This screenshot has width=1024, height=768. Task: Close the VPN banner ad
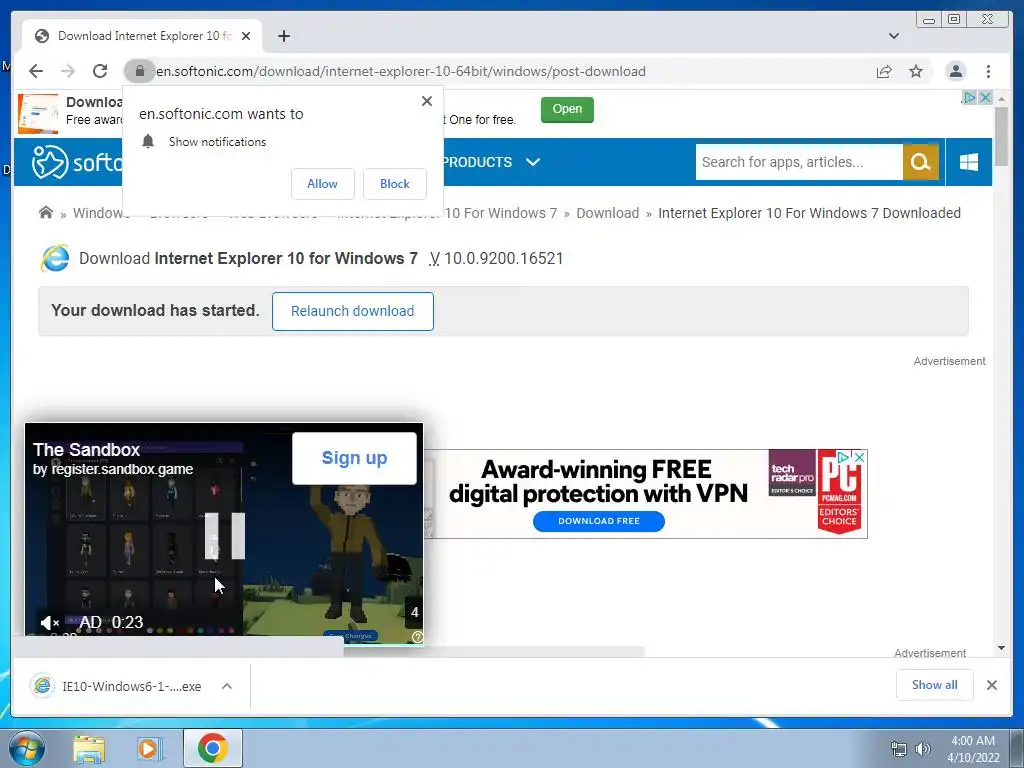click(x=859, y=457)
